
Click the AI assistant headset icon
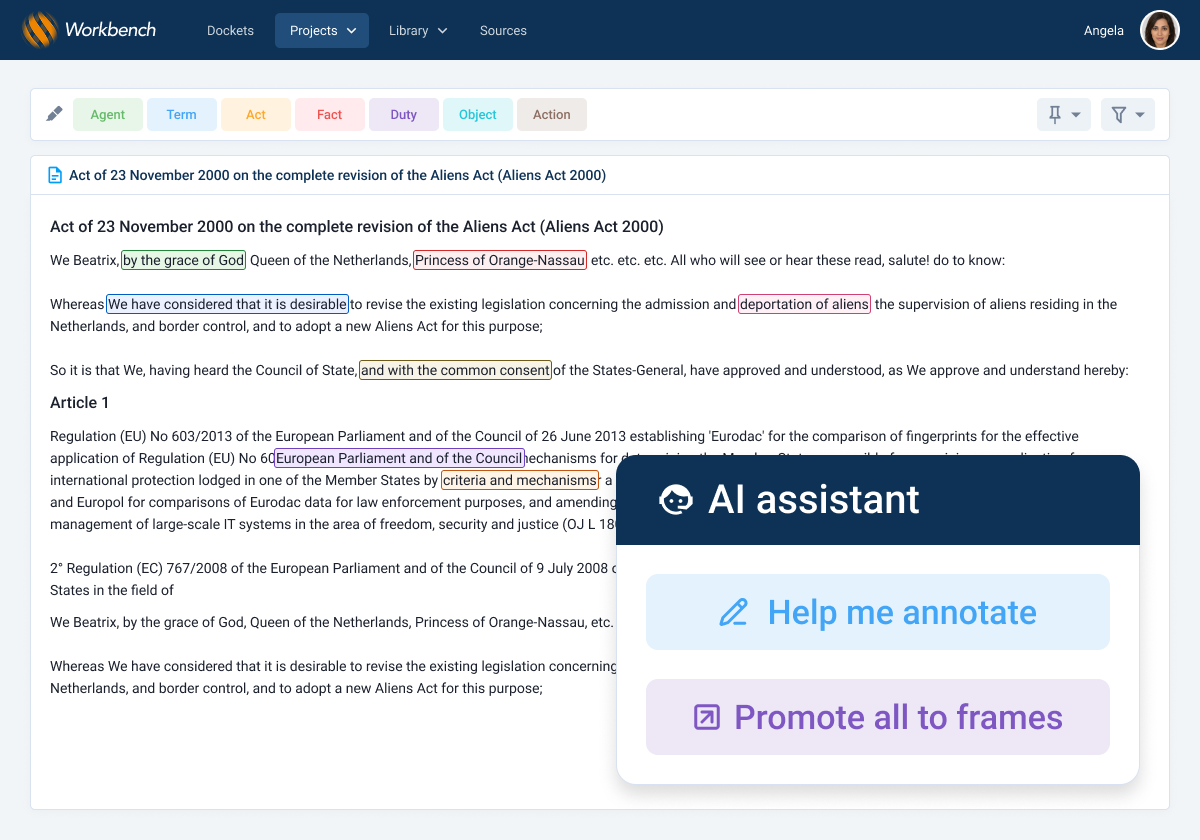(x=676, y=499)
